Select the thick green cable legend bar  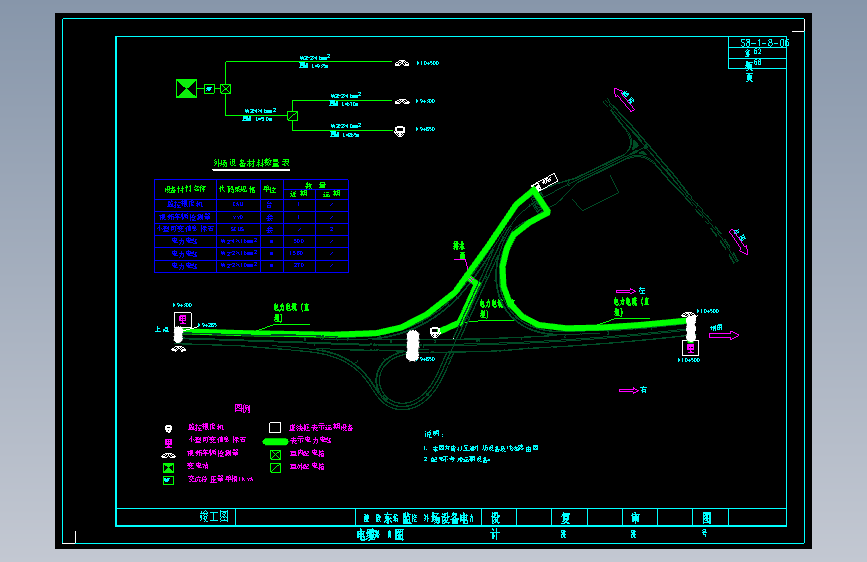[275, 441]
